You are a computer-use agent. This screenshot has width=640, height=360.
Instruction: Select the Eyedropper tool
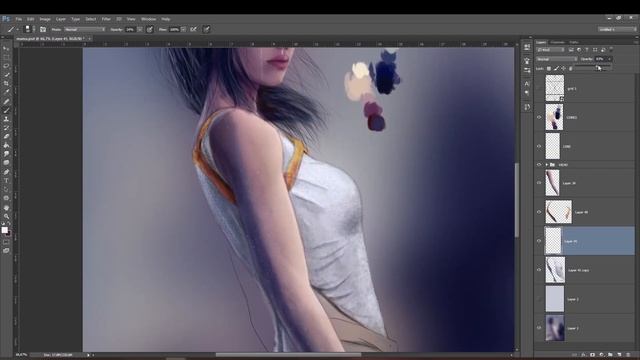click(6, 92)
